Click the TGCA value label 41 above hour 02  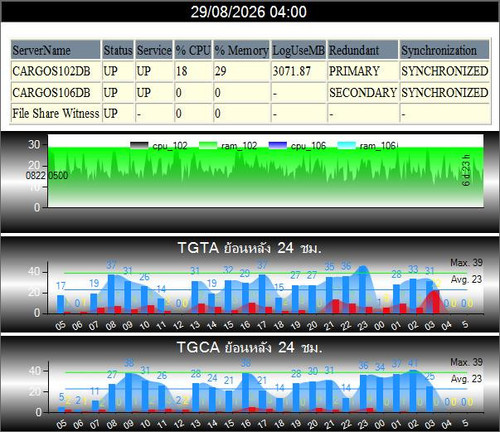point(413,363)
